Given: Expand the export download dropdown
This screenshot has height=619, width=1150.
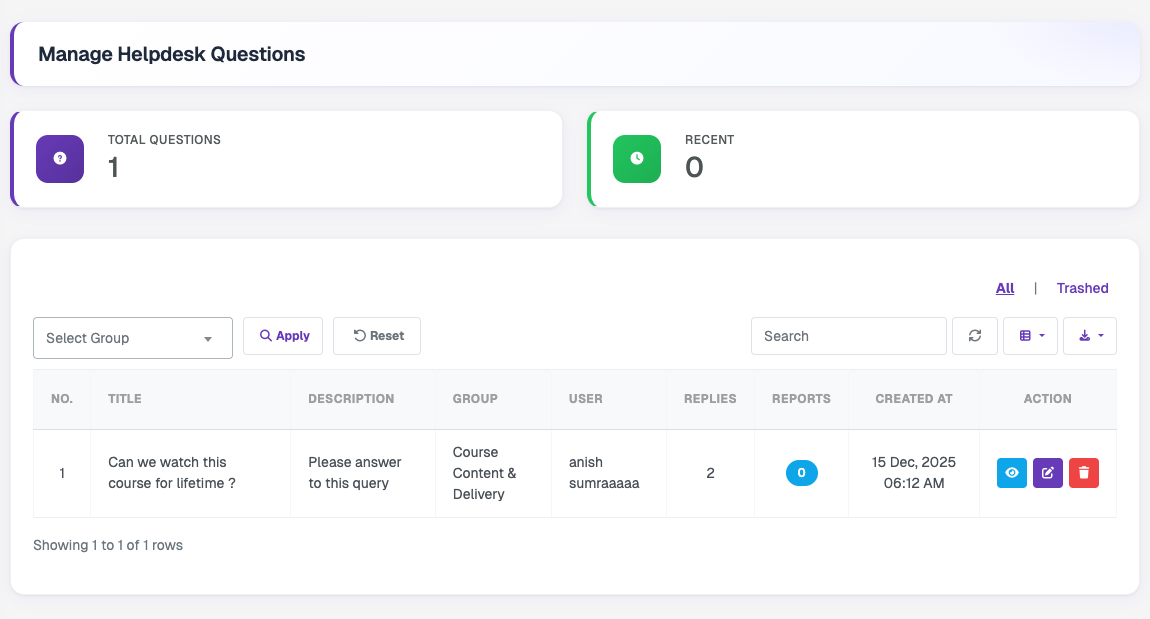Looking at the screenshot, I should click(1090, 336).
